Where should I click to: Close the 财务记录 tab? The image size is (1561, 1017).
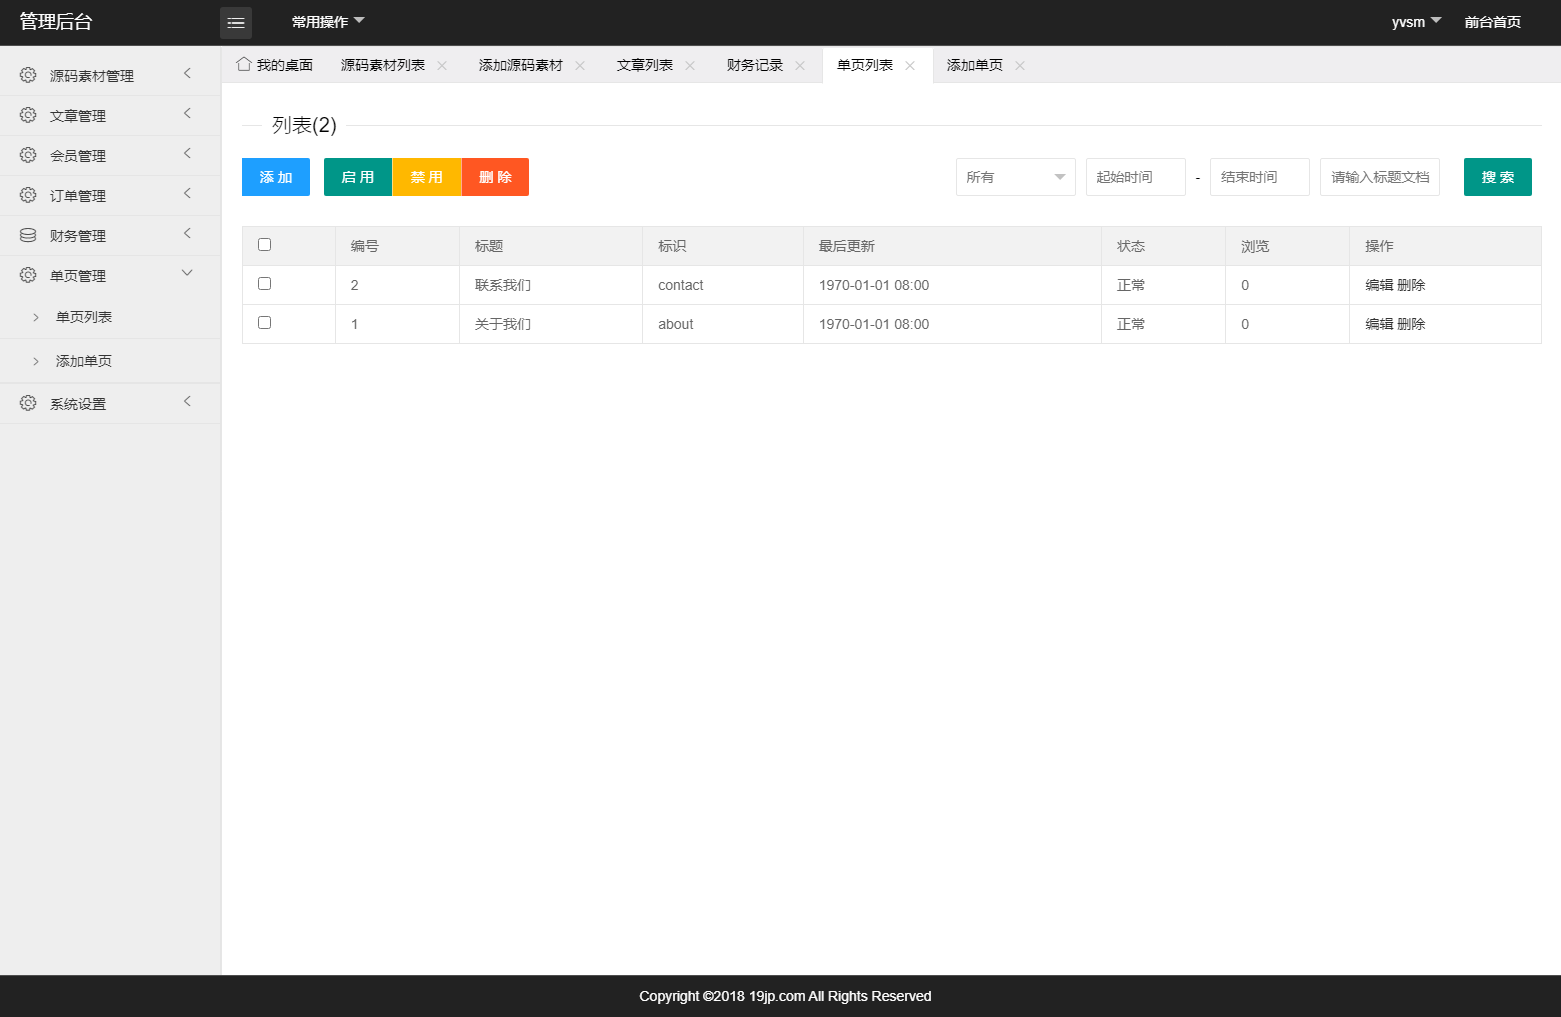point(800,66)
